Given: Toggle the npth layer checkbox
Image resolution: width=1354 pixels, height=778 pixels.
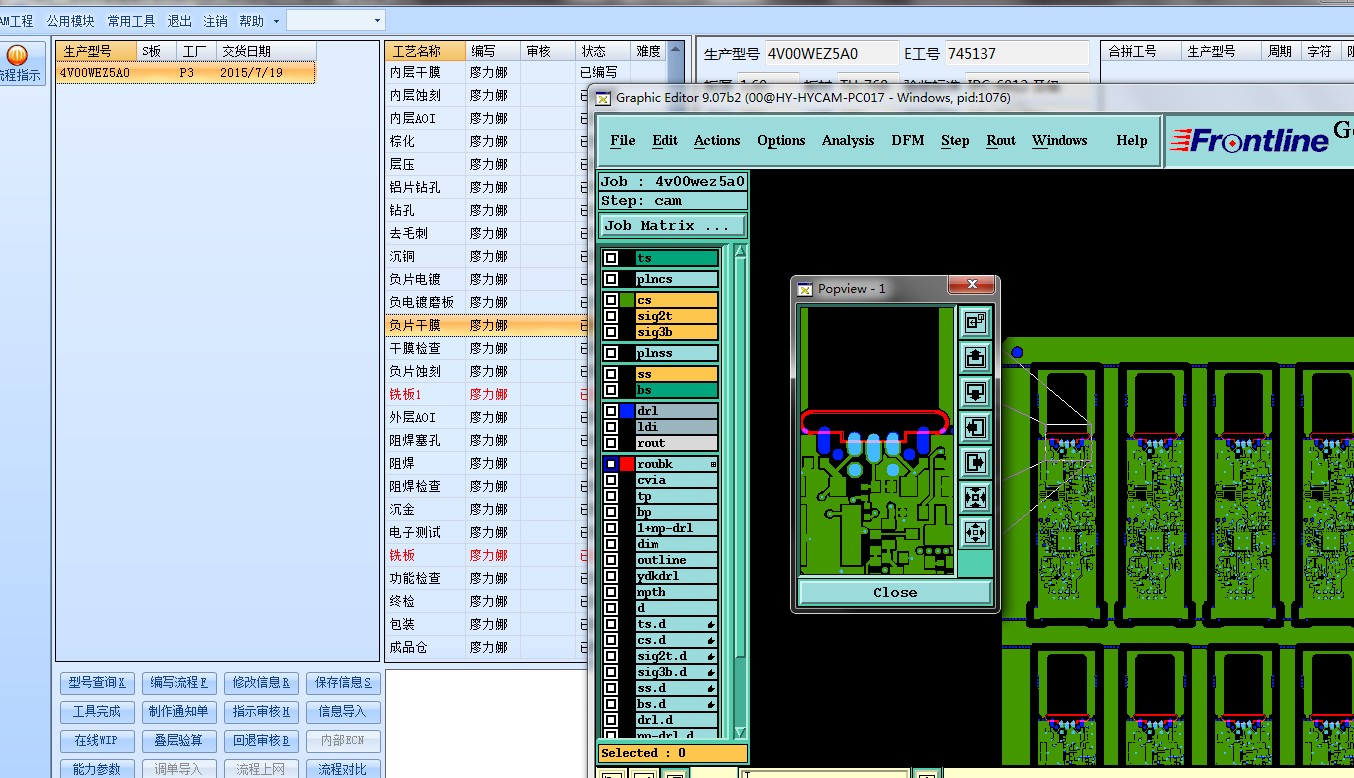Looking at the screenshot, I should [611, 592].
